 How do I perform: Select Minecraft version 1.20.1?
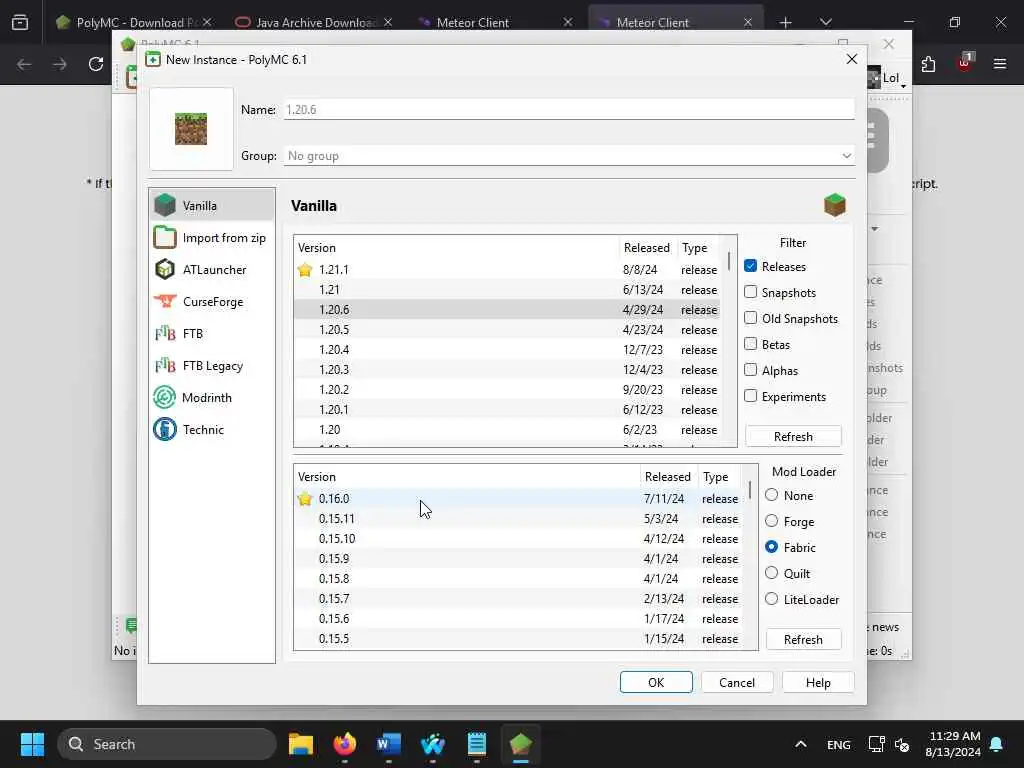point(507,410)
